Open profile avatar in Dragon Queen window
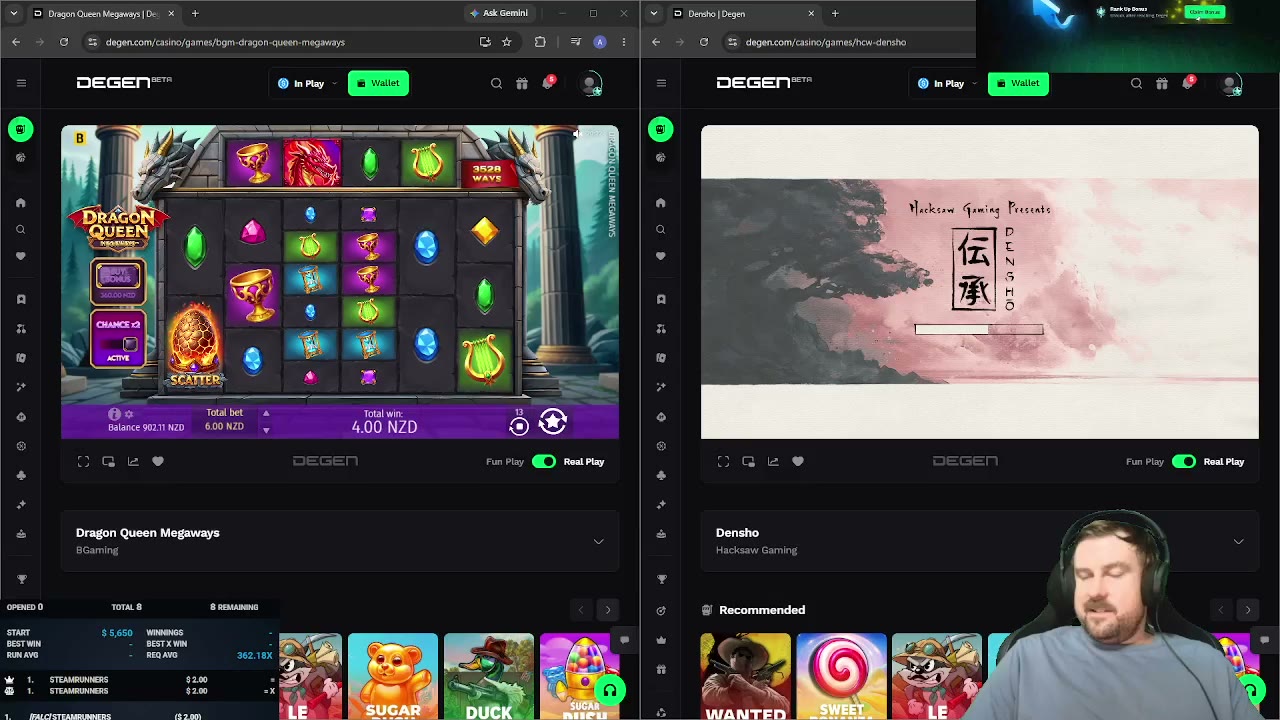 [x=591, y=84]
